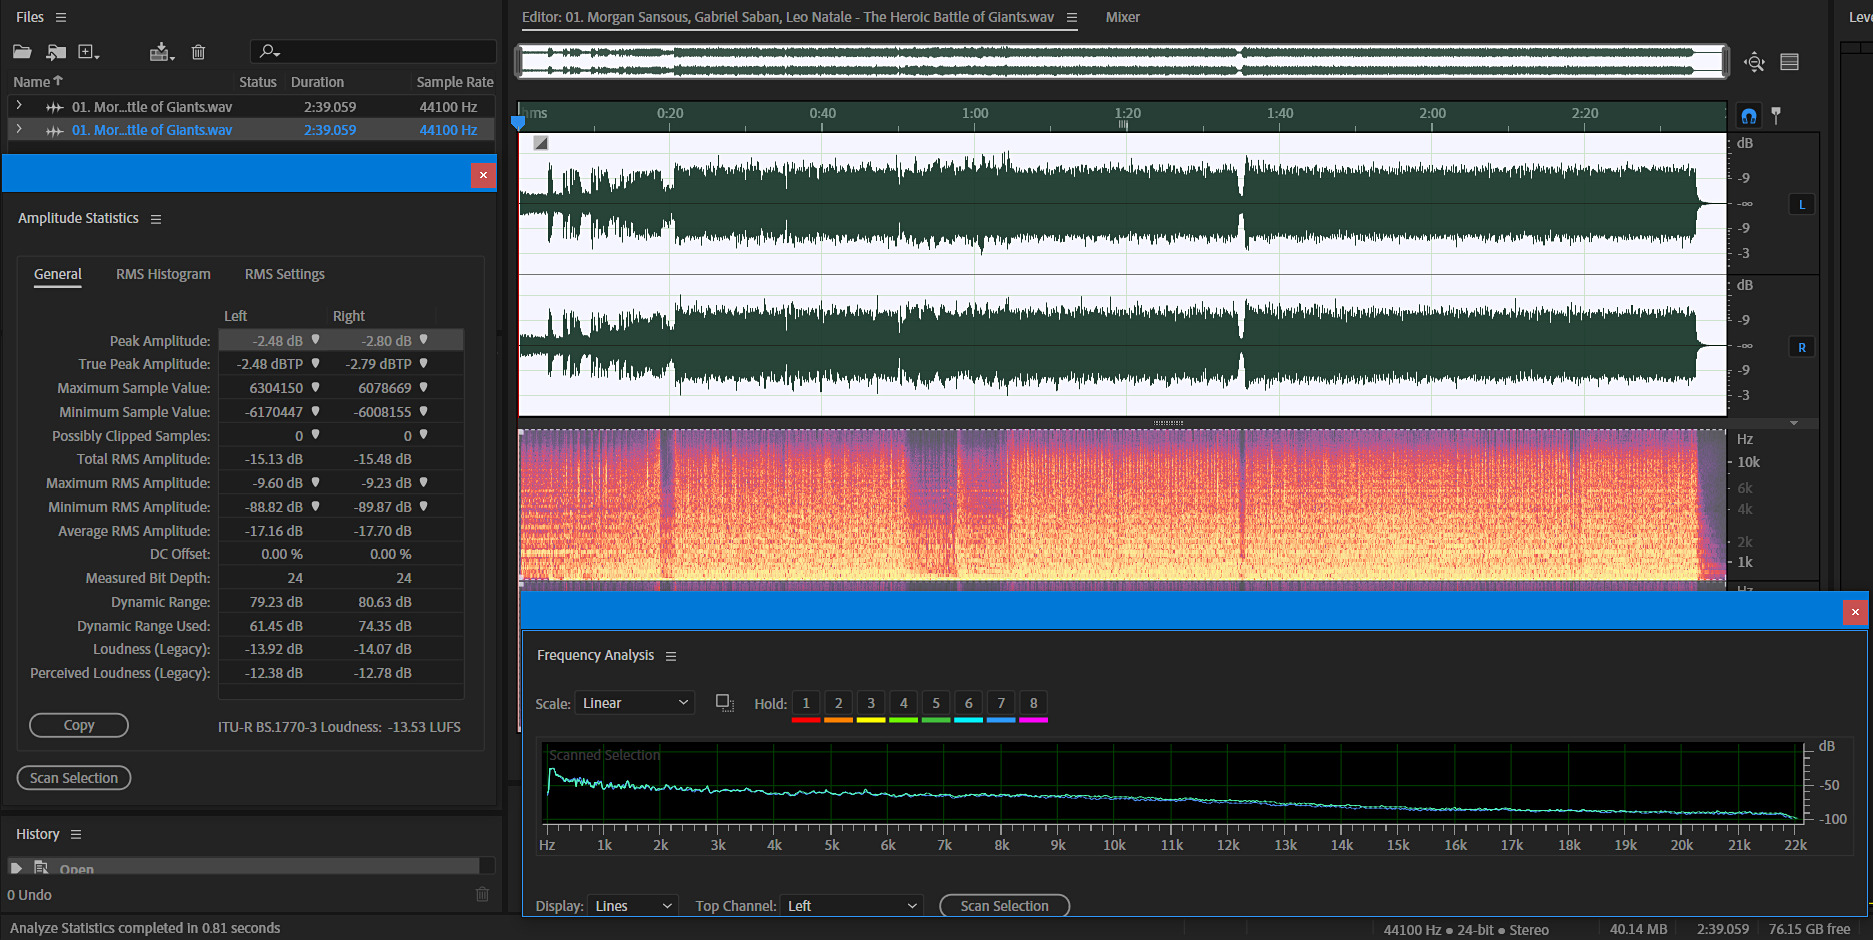Click Scan Selection in Frequency Analysis panel
Image resolution: width=1873 pixels, height=940 pixels.
click(x=1004, y=906)
